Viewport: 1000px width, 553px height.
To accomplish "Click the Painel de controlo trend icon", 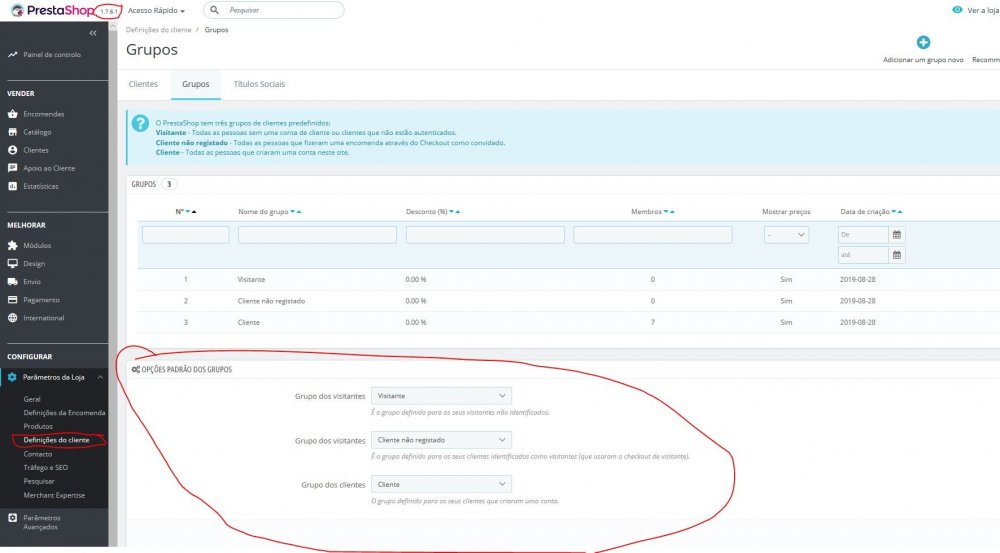I will pos(12,54).
